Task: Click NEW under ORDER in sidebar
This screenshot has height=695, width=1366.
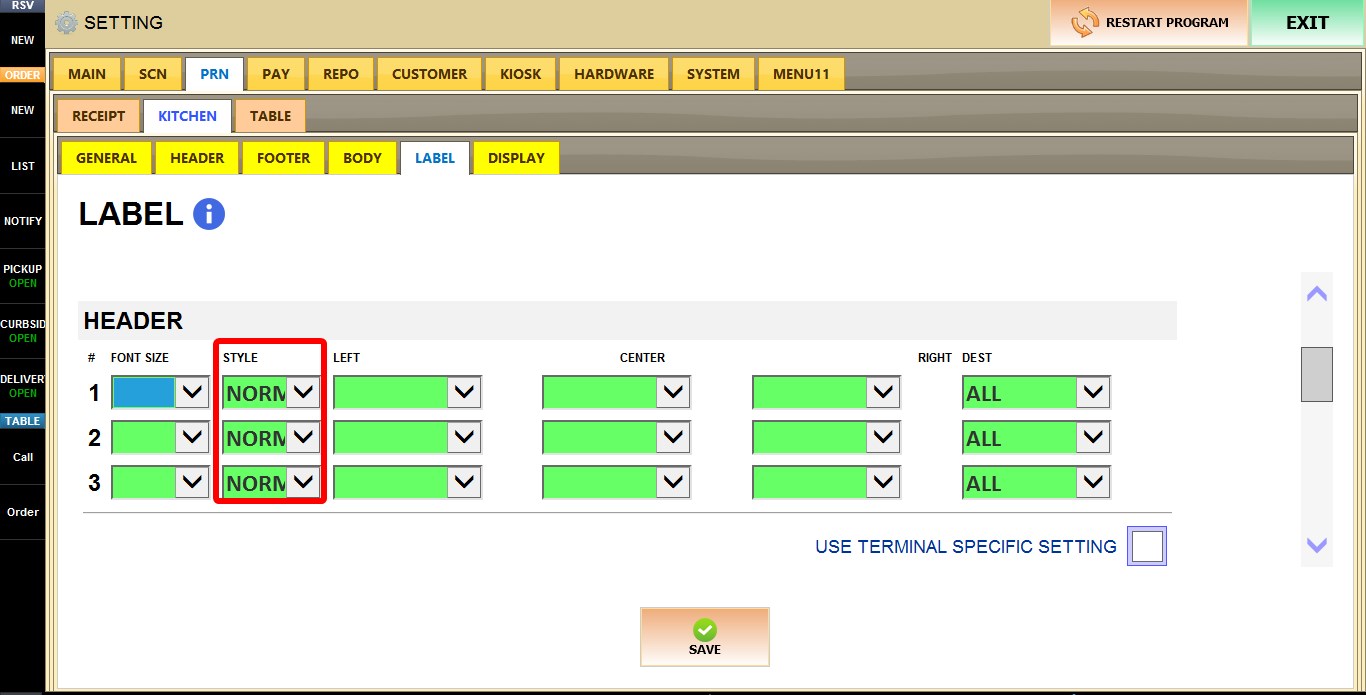Action: pos(22,110)
